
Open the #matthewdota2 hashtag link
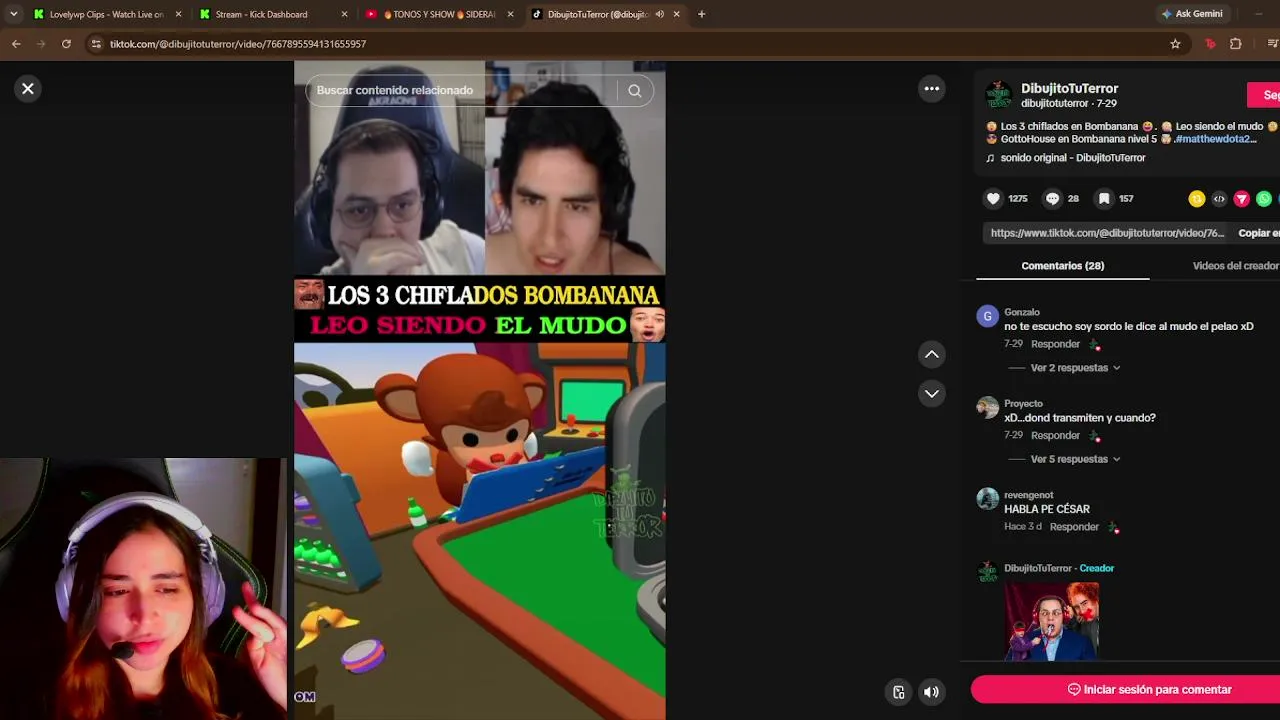[1215, 139]
